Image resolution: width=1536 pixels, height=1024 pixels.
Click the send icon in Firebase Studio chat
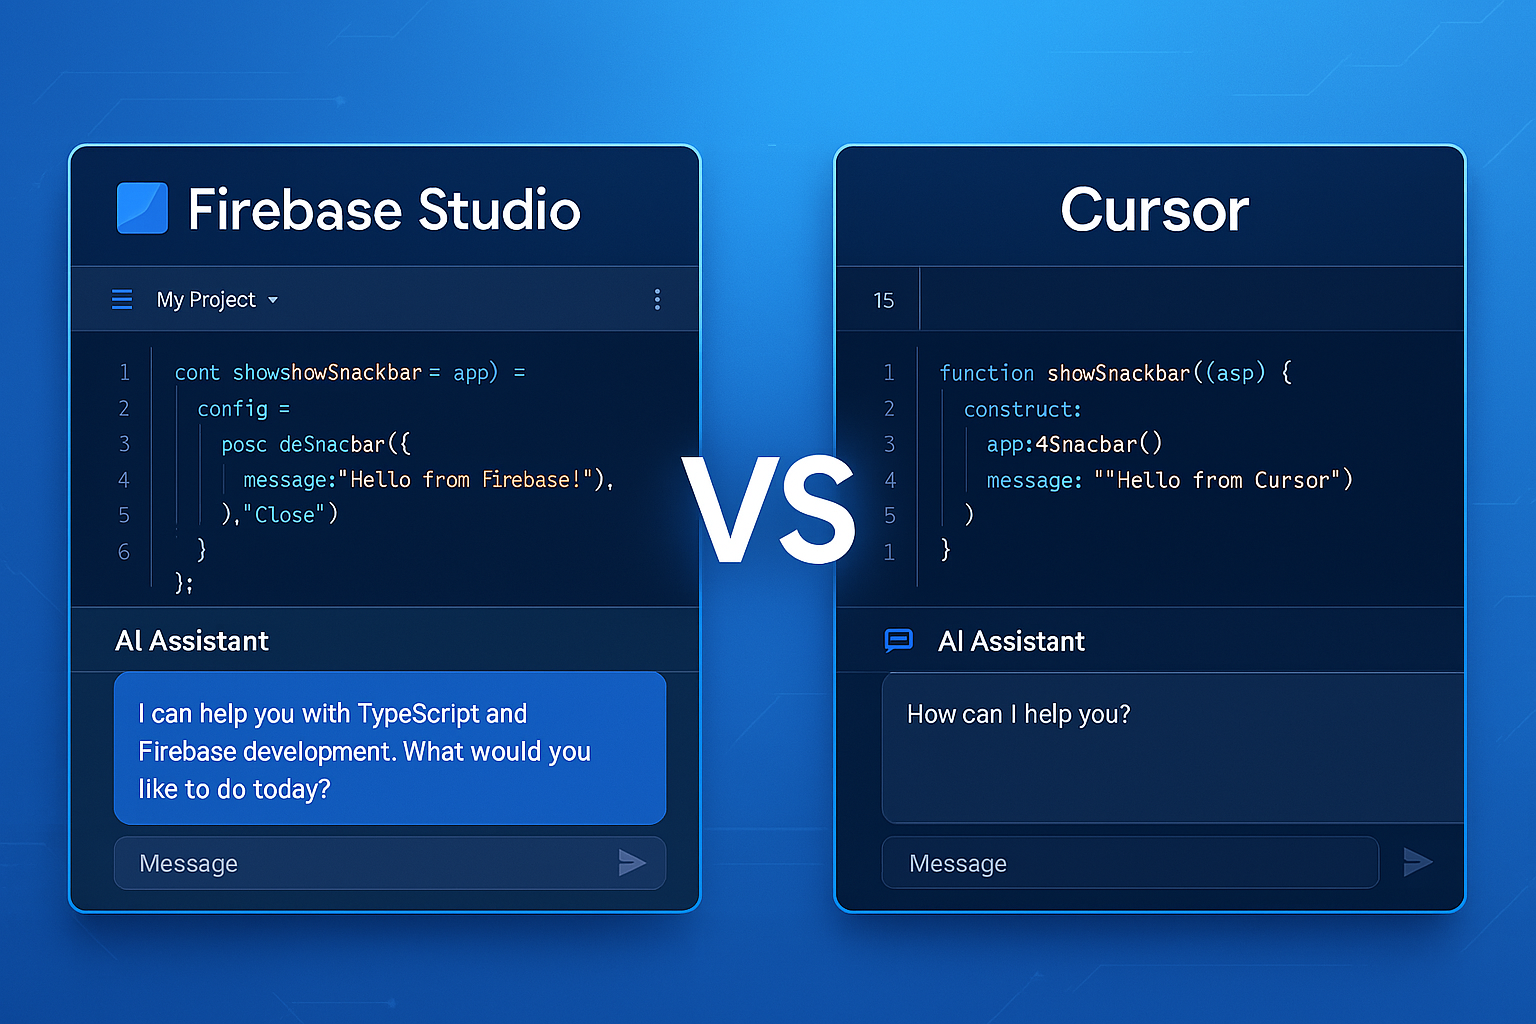pos(633,862)
